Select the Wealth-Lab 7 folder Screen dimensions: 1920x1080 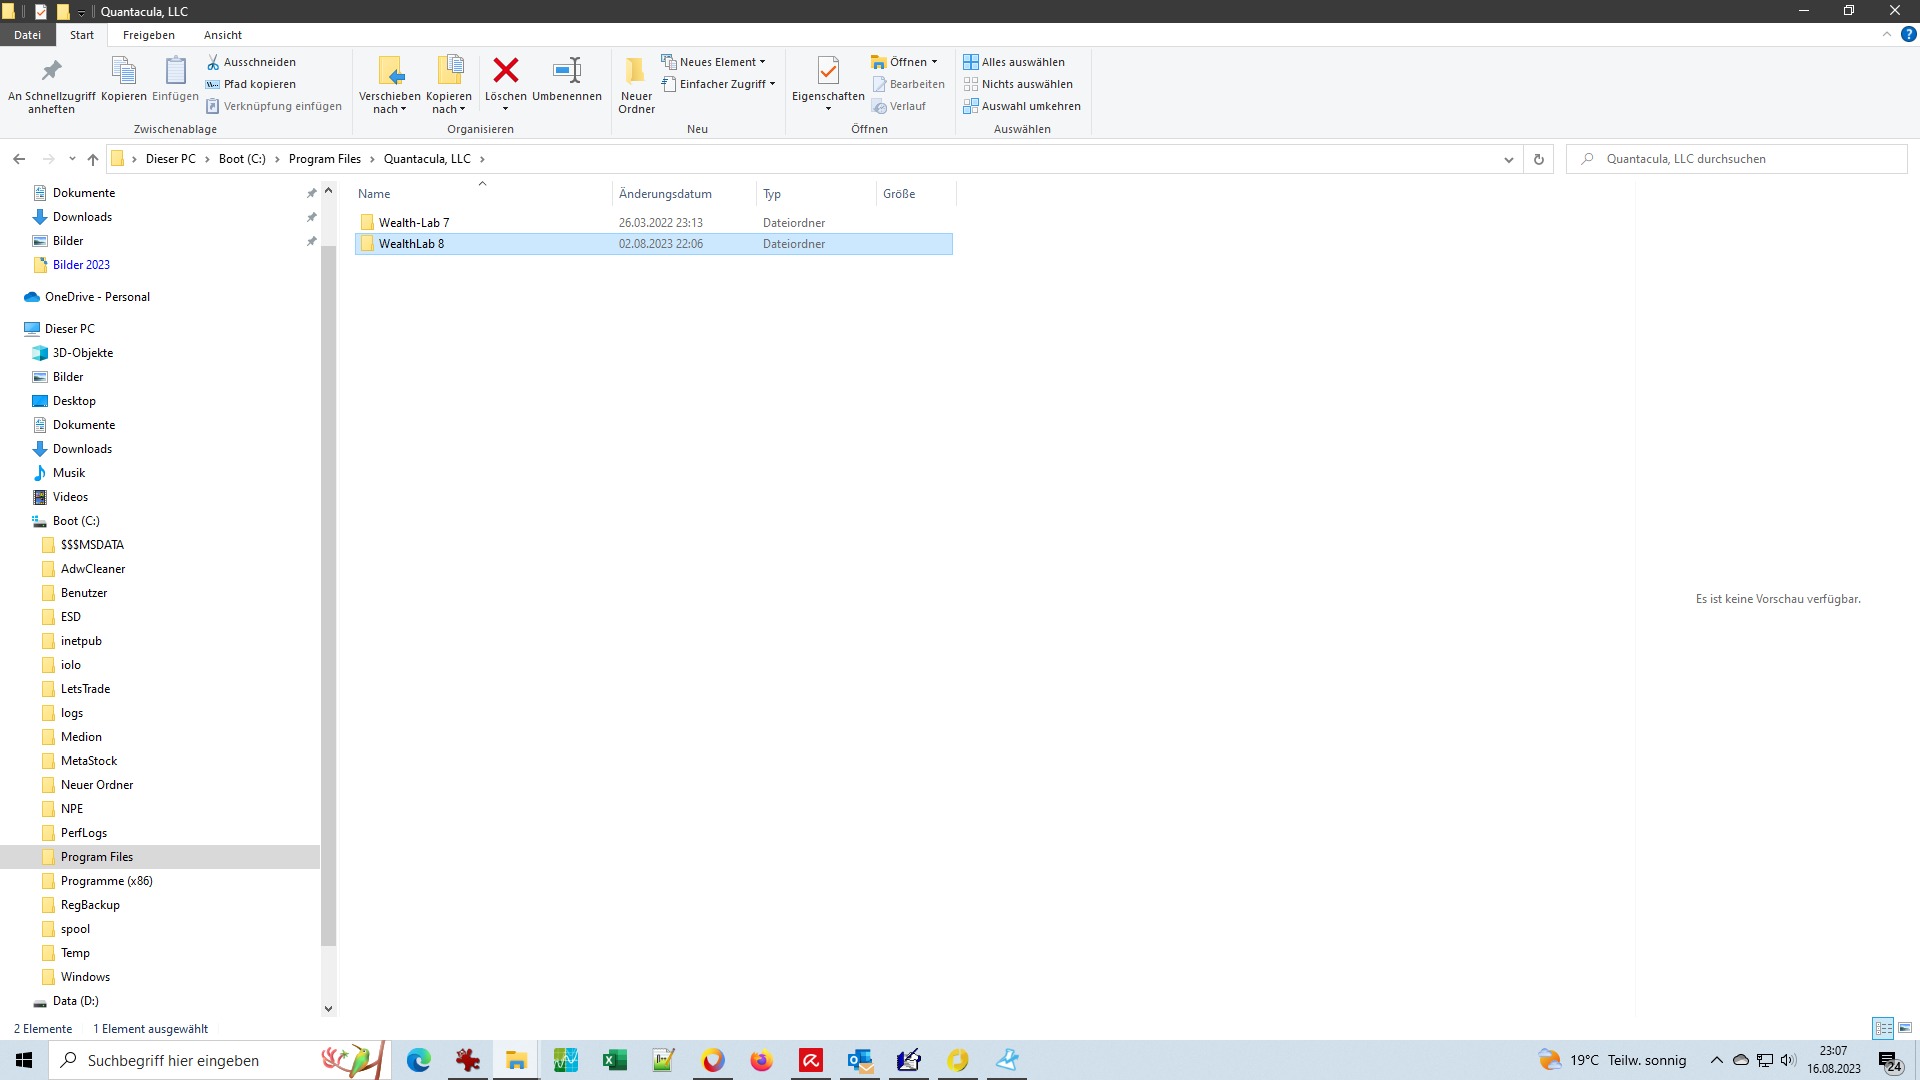653,223
